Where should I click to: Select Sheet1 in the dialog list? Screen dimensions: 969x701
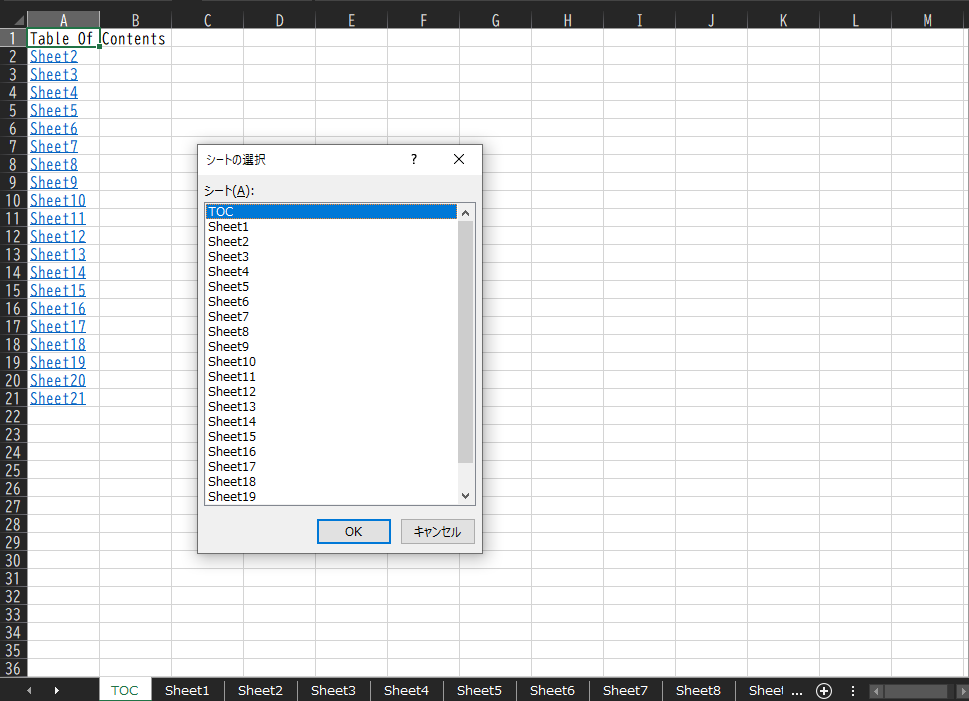pos(331,227)
